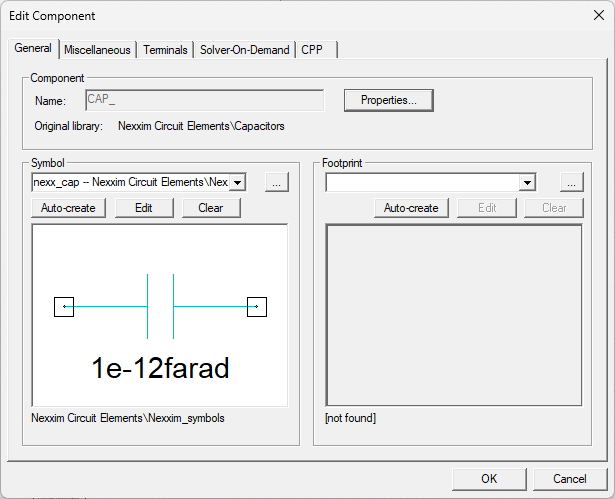615x499 pixels.
Task: Click the component Name field
Action: point(204,100)
